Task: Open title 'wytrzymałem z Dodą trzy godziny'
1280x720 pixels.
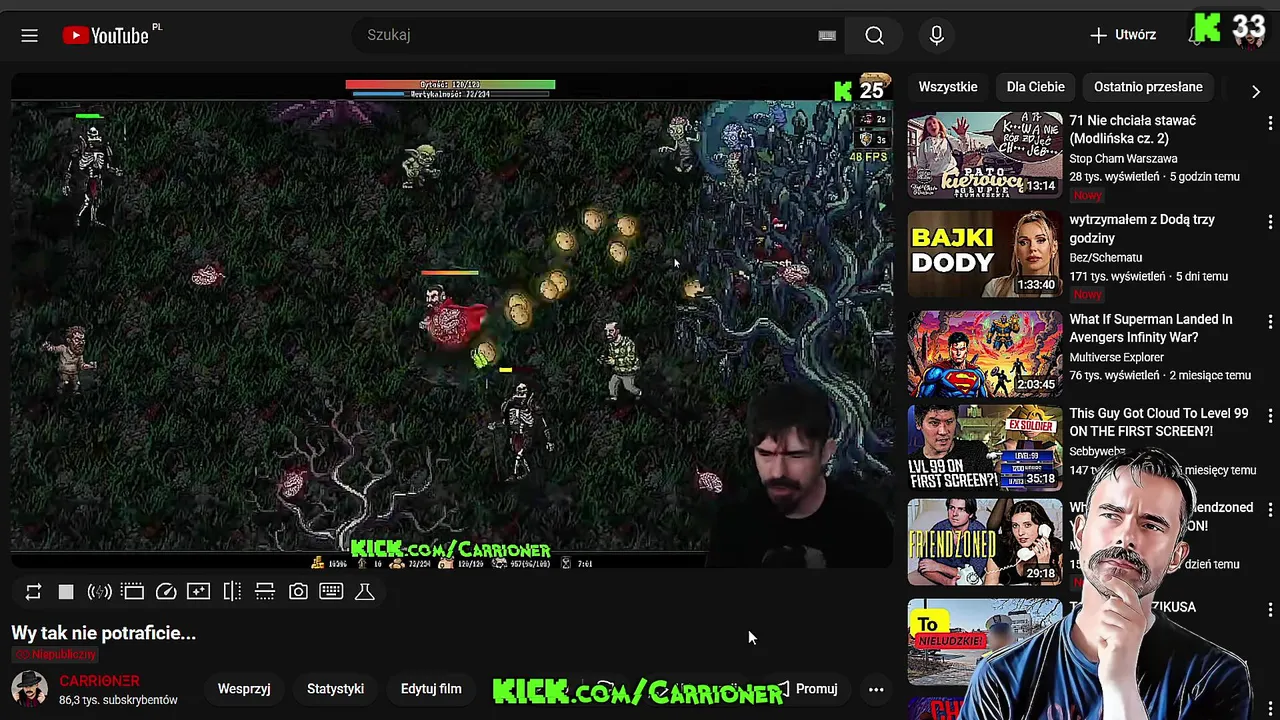Action: click(x=1142, y=229)
